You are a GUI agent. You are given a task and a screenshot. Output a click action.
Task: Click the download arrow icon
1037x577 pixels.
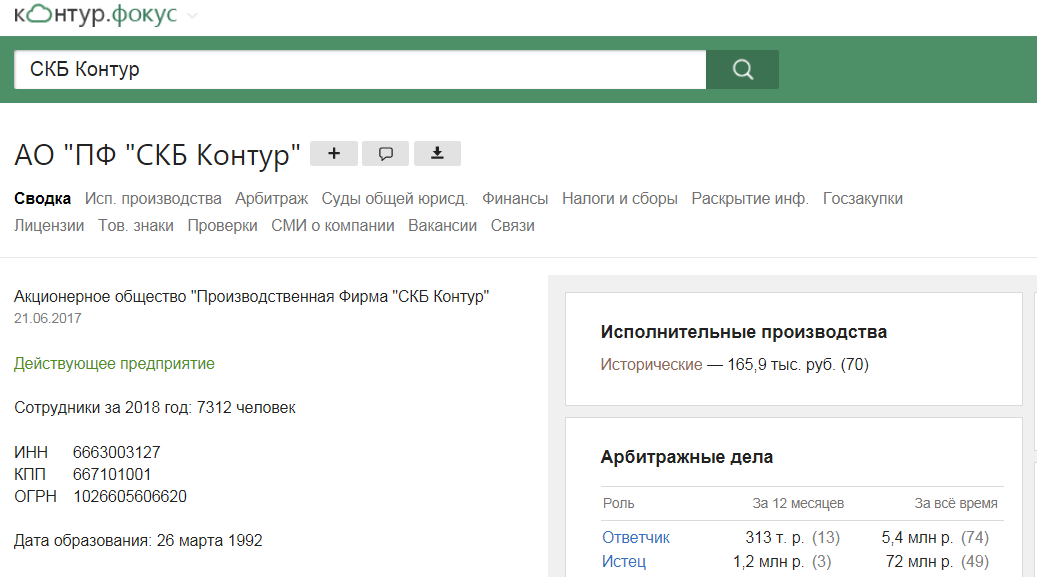(x=437, y=154)
